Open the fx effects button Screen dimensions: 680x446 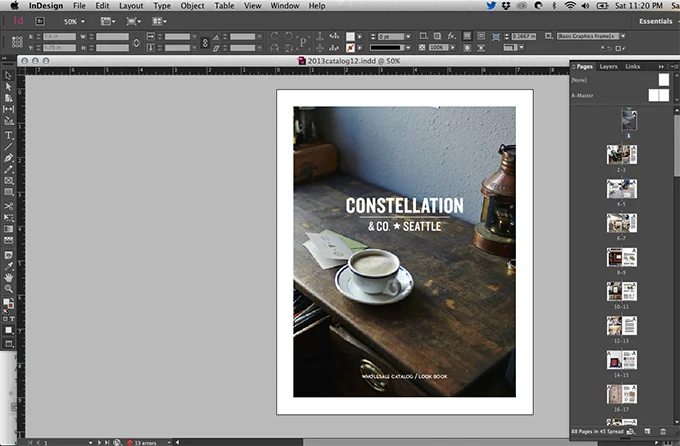click(x=451, y=36)
